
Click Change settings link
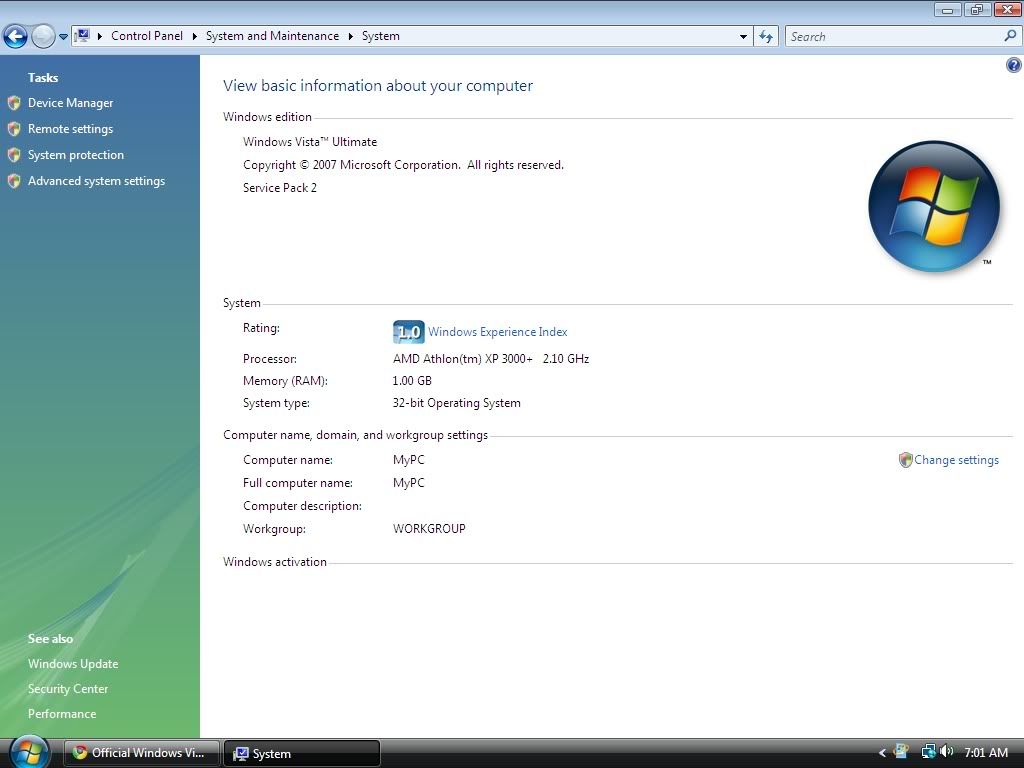coord(956,460)
